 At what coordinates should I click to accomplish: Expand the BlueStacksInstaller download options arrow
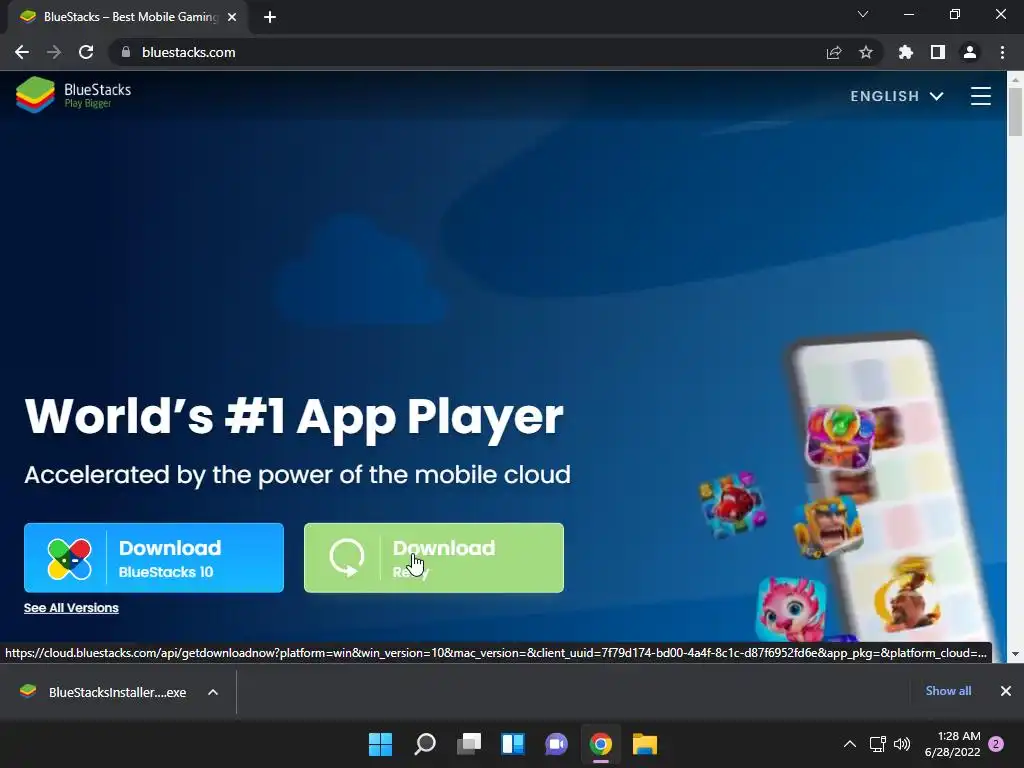213,692
